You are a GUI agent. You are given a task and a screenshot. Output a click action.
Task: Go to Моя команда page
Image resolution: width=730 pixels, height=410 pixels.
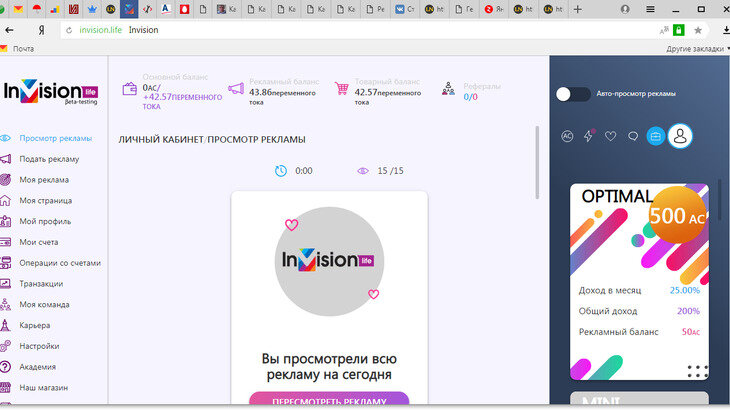44,304
